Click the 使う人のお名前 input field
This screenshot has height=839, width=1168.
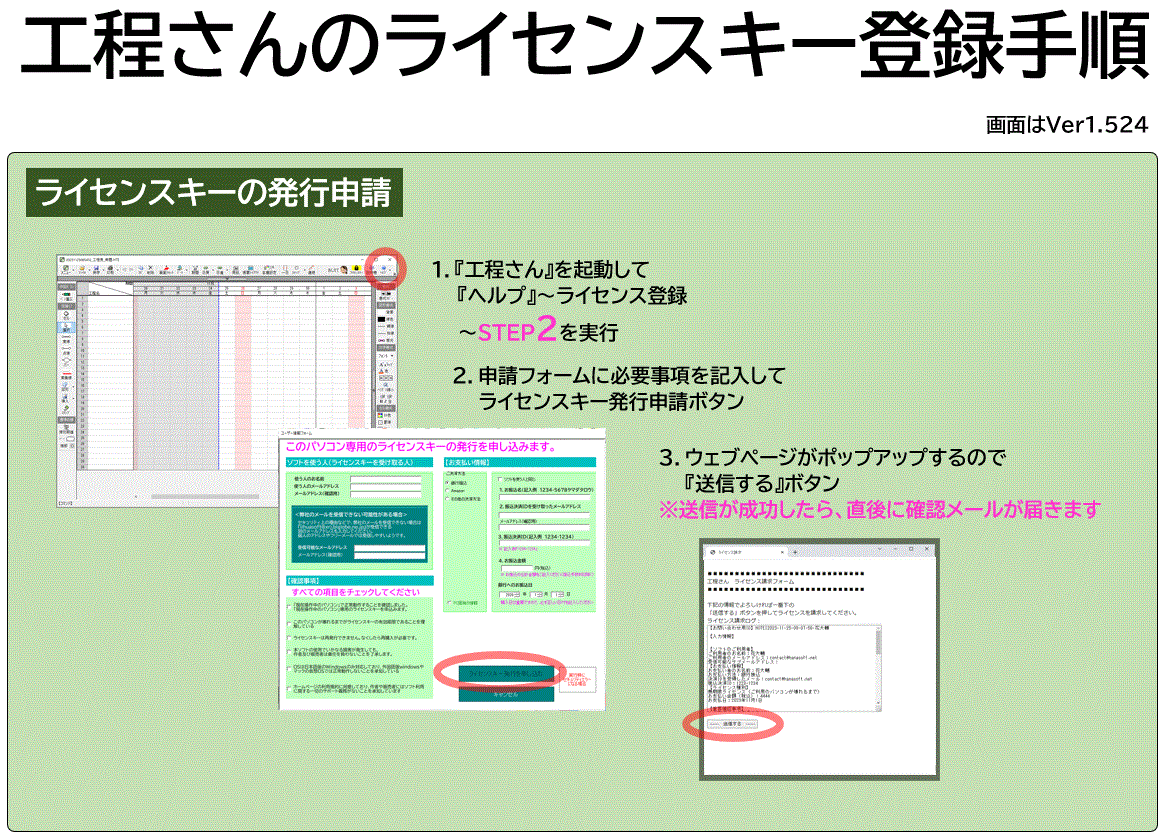click(386, 480)
